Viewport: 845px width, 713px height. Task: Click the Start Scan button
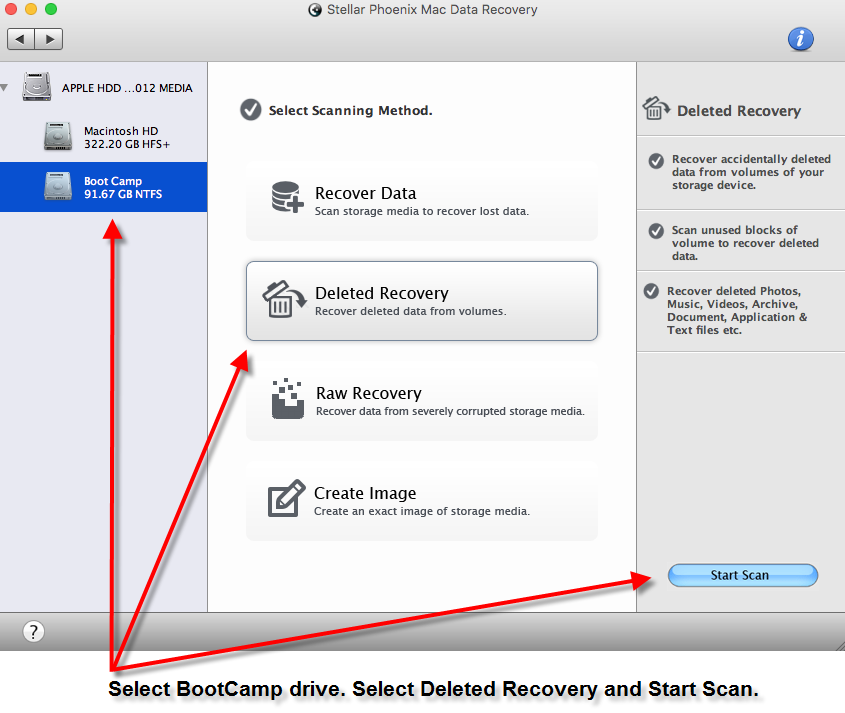point(743,575)
